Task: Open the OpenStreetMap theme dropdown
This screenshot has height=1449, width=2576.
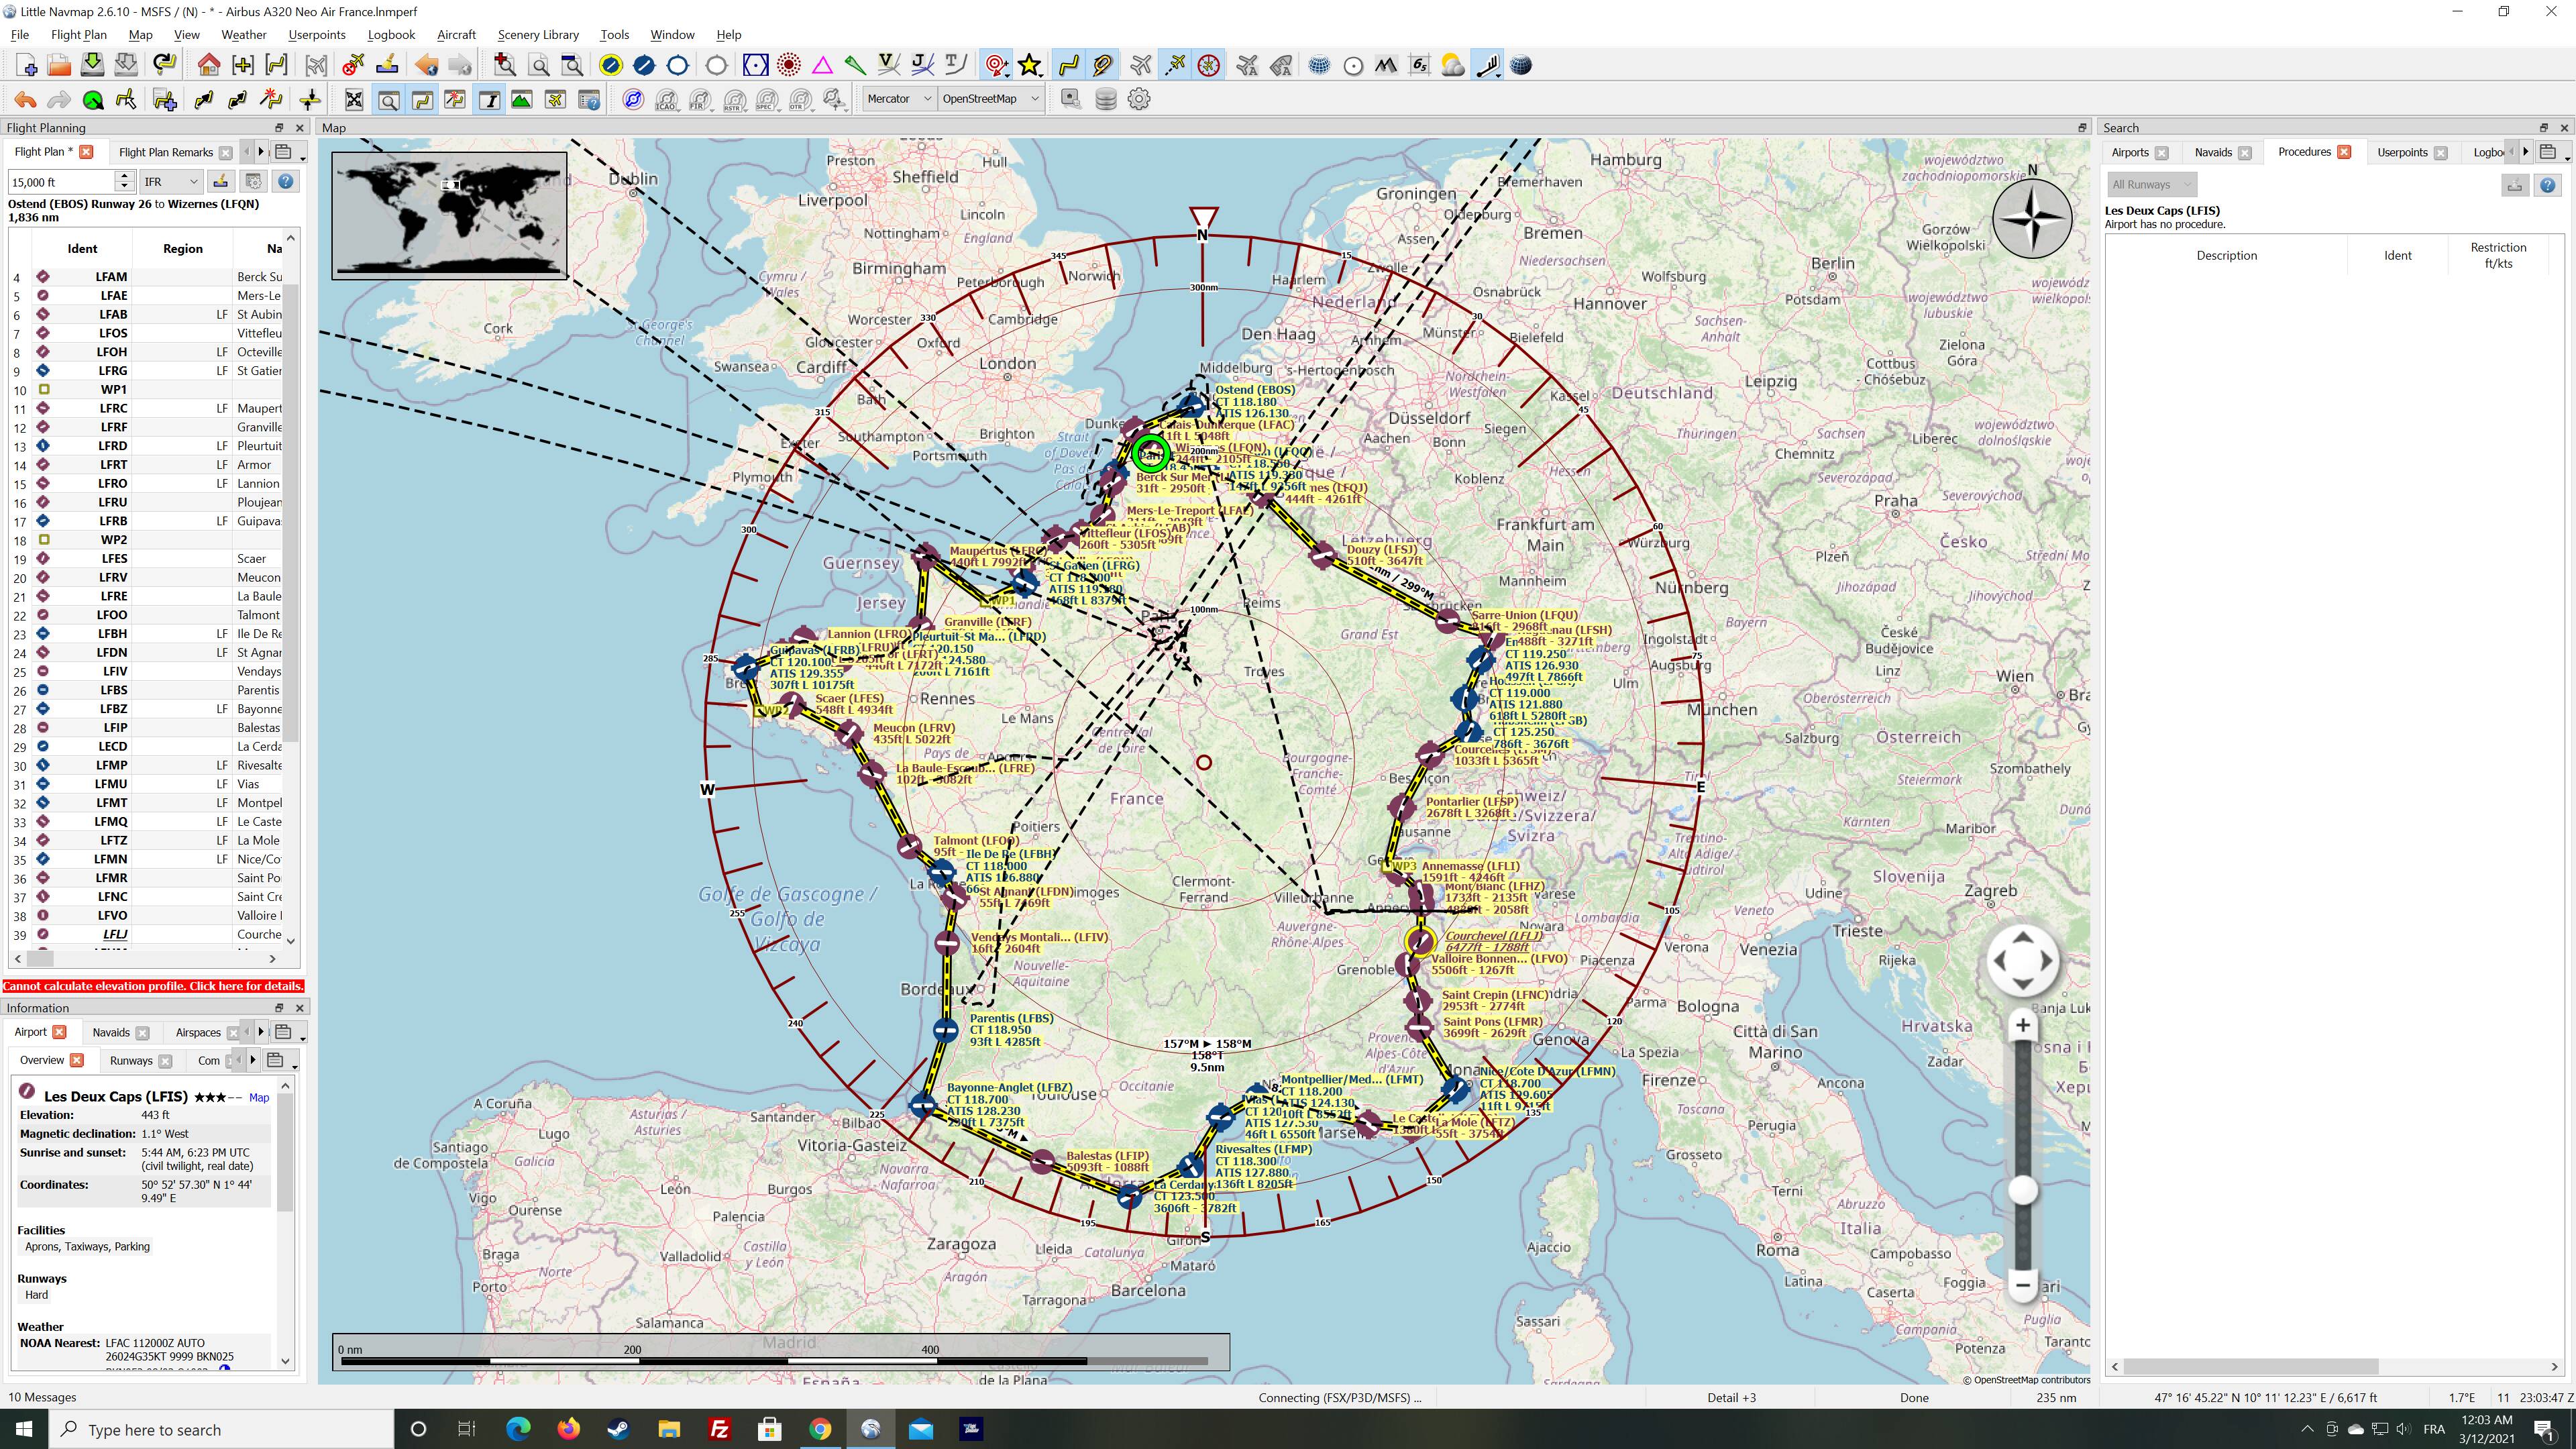Action: click(990, 99)
